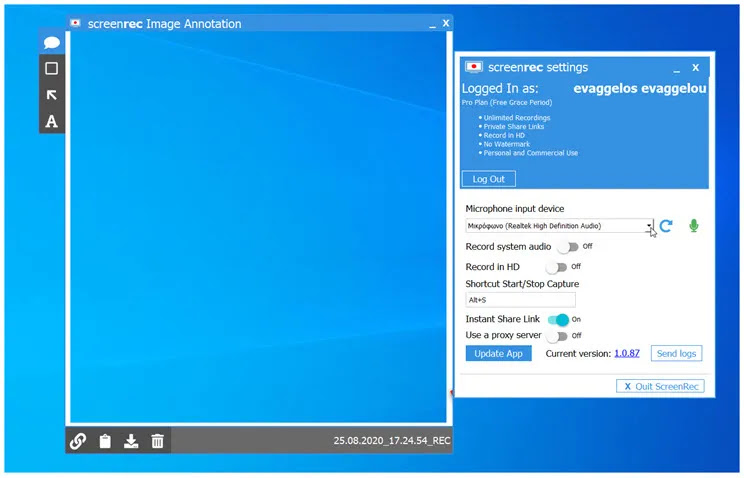The image size is (744, 478).
Task: Open the Microphone input device dropdown
Action: point(559,226)
